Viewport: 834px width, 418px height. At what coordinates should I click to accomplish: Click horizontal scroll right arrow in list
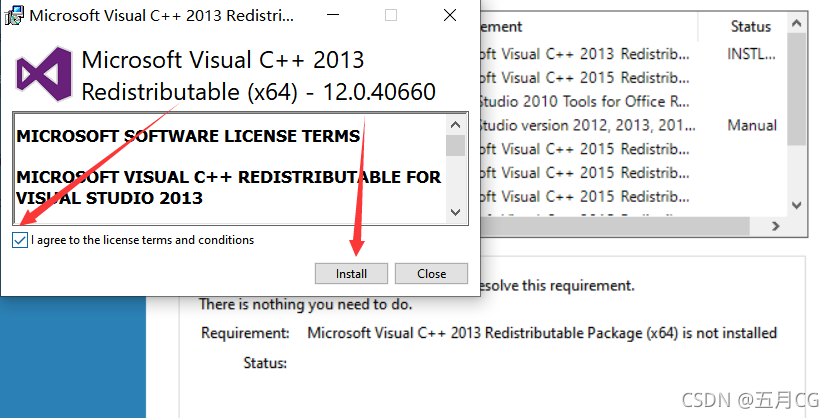(x=775, y=226)
